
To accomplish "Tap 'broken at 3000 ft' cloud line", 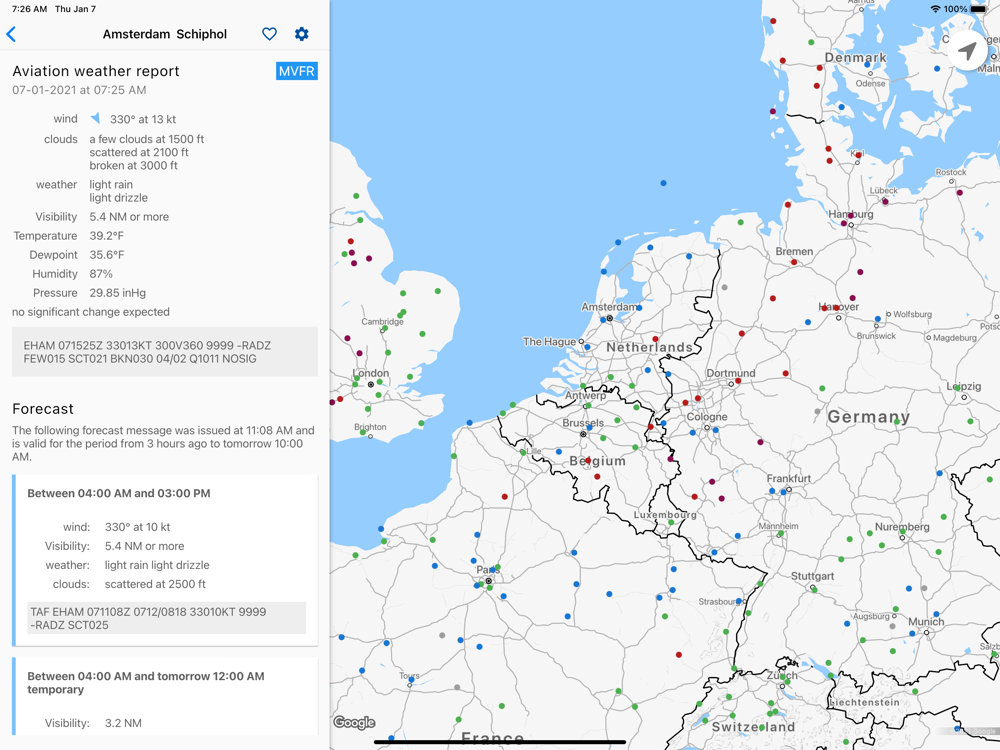I will (x=133, y=165).
